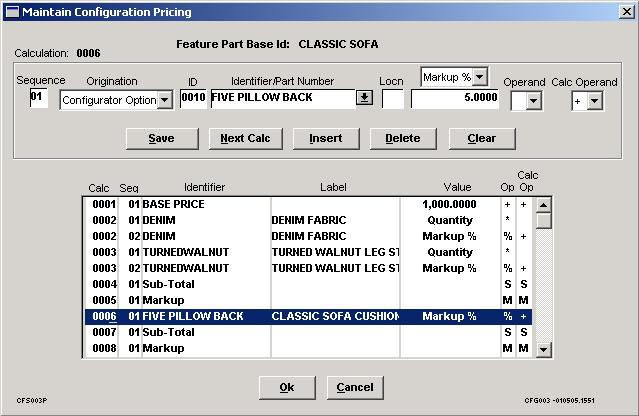Screen dimensions: 639x416
Task: Open the Markup % type dropdown
Action: 480,77
